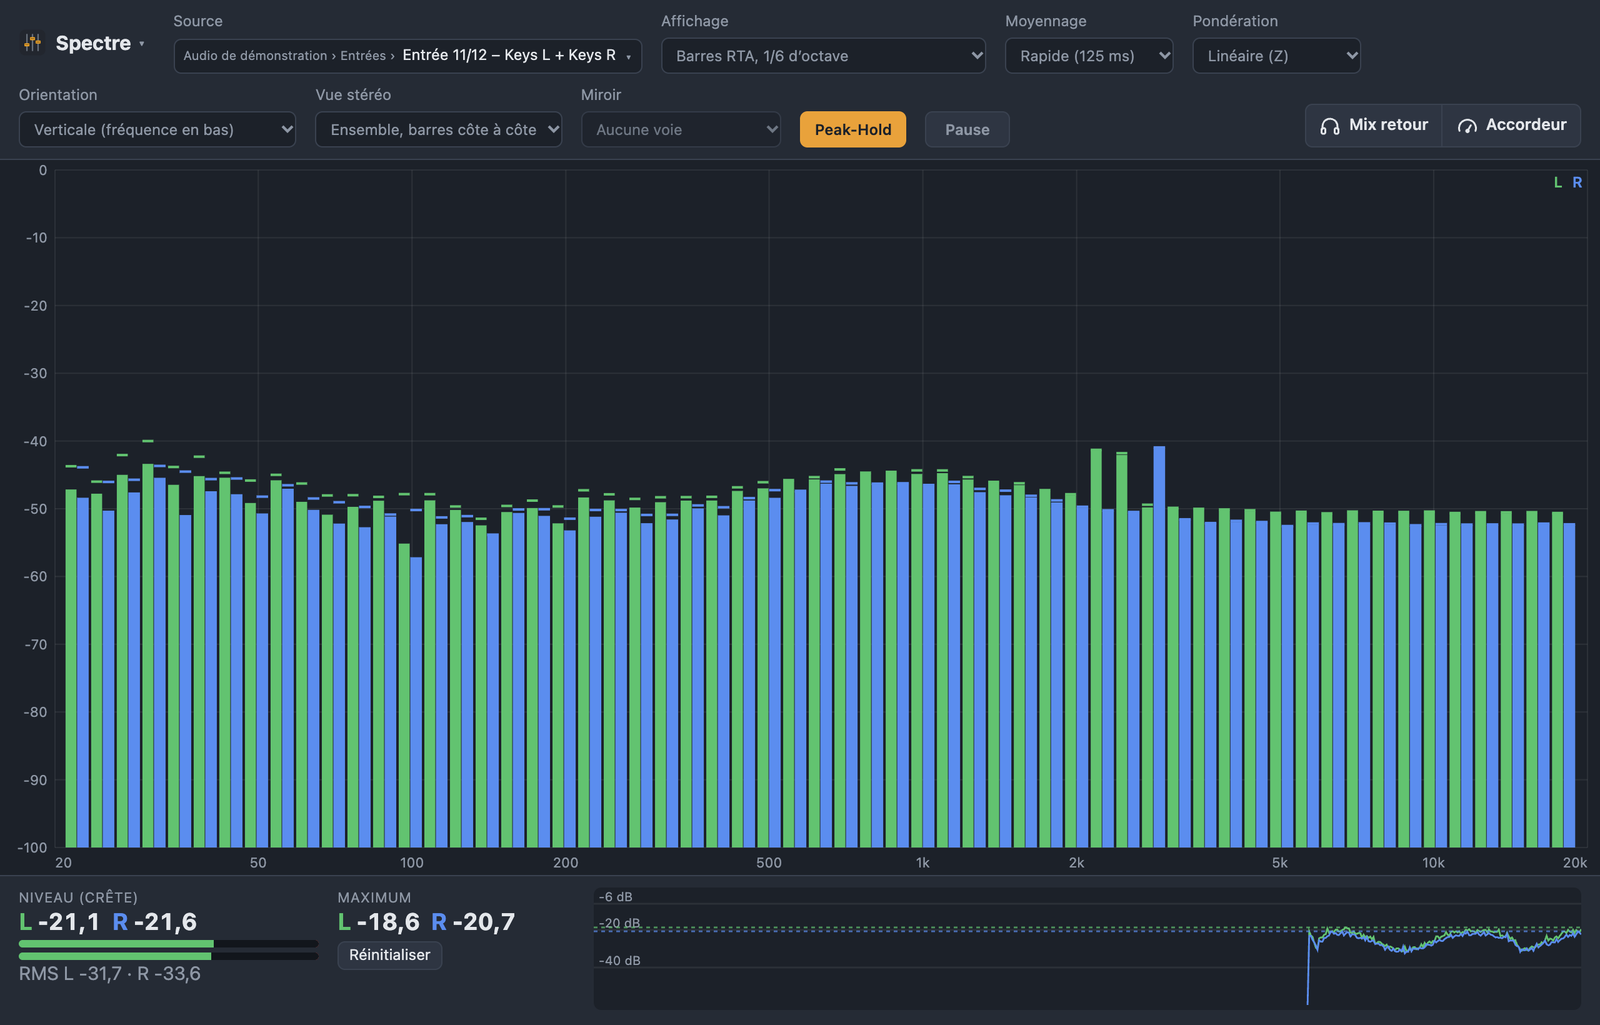The width and height of the screenshot is (1600, 1025).
Task: Click the blue R legend label
Action: coord(1577,183)
